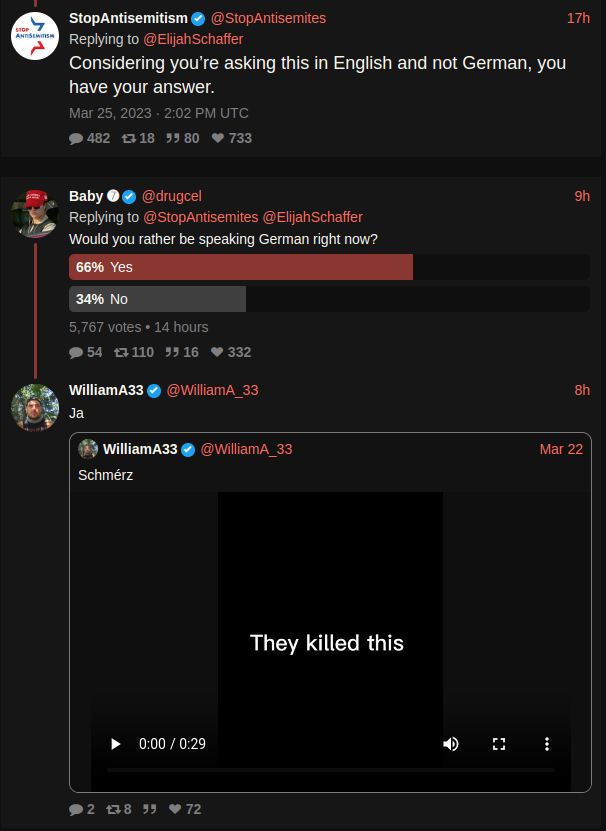Click the reply icon on StopAntisemitism tweet
The image size is (606, 831).
[76, 138]
